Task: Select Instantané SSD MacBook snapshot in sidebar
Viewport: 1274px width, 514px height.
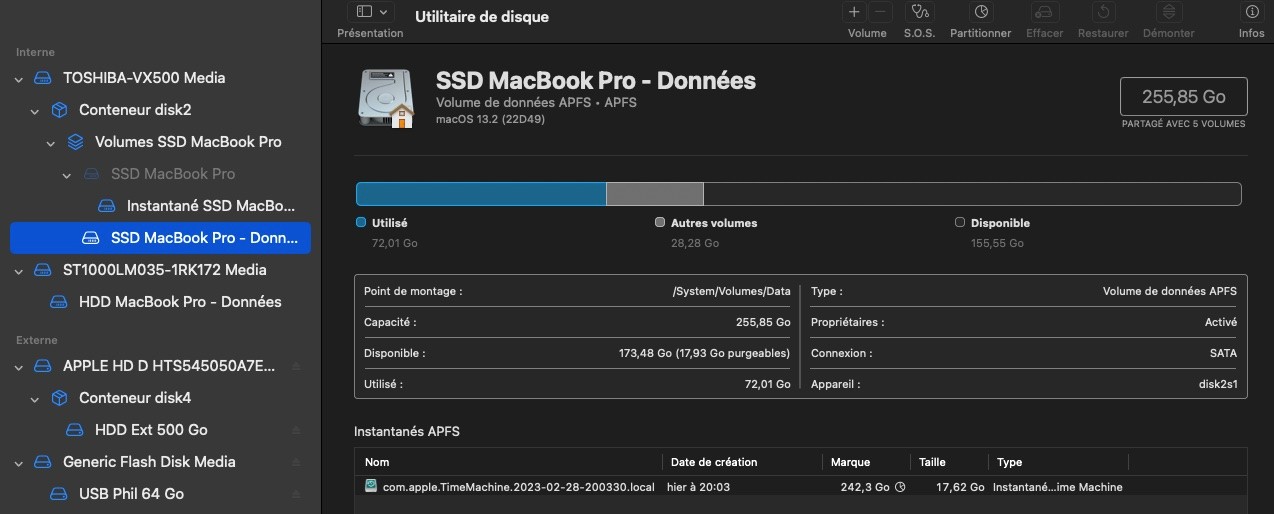Action: [x=211, y=206]
